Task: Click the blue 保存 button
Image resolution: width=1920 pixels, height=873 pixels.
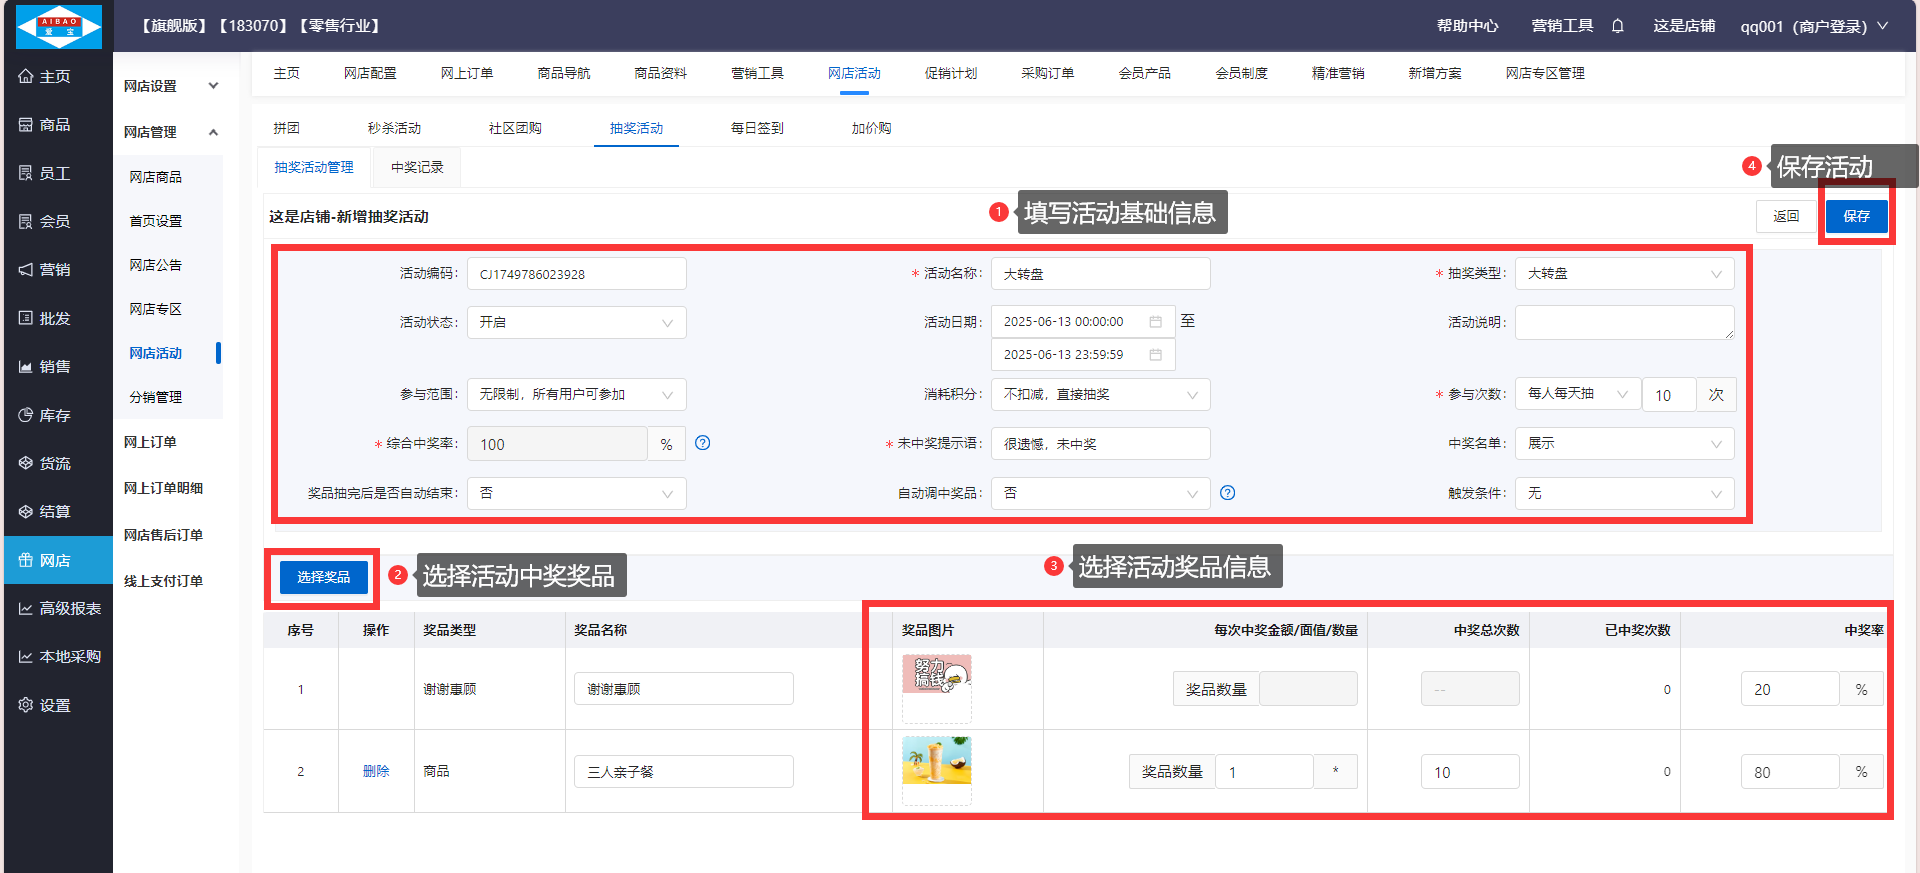Action: 1856,216
